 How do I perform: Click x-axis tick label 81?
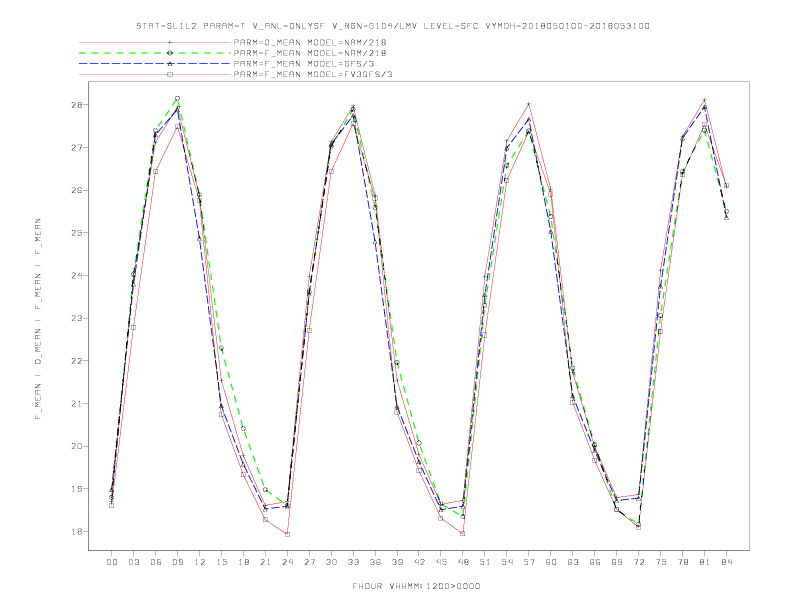click(705, 562)
